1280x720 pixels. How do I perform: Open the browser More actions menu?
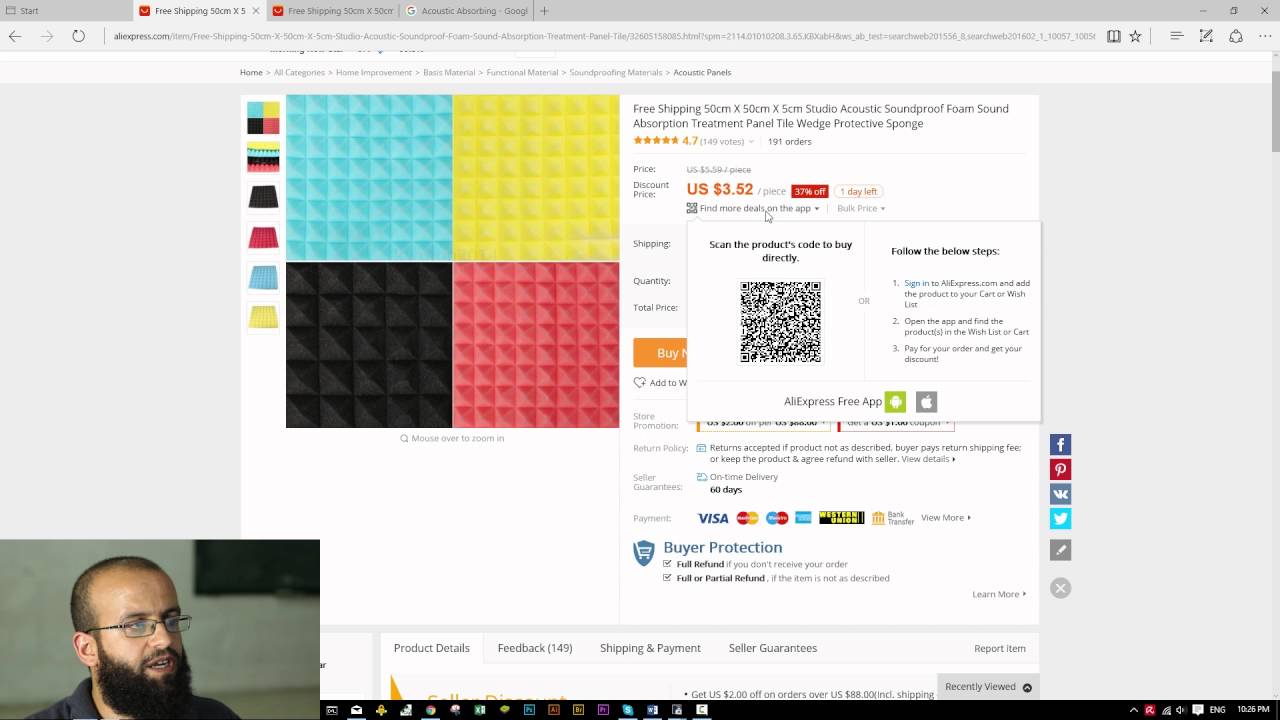1265,36
